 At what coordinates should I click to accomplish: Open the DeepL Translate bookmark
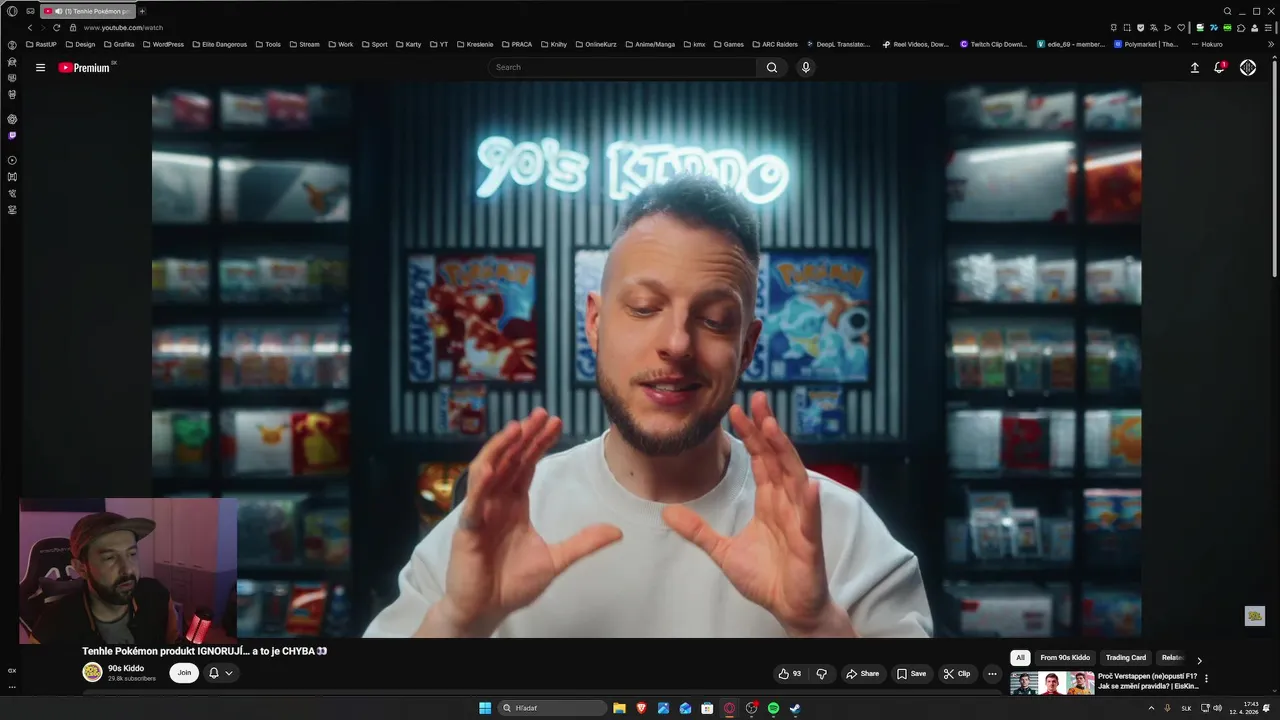[x=838, y=44]
